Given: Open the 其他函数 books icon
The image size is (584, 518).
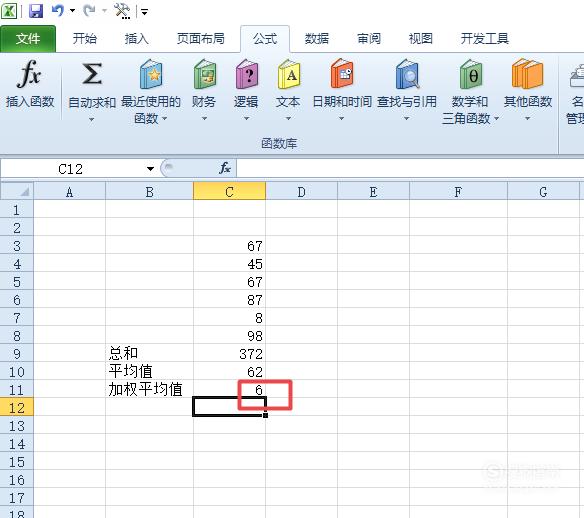Looking at the screenshot, I should coord(527,74).
